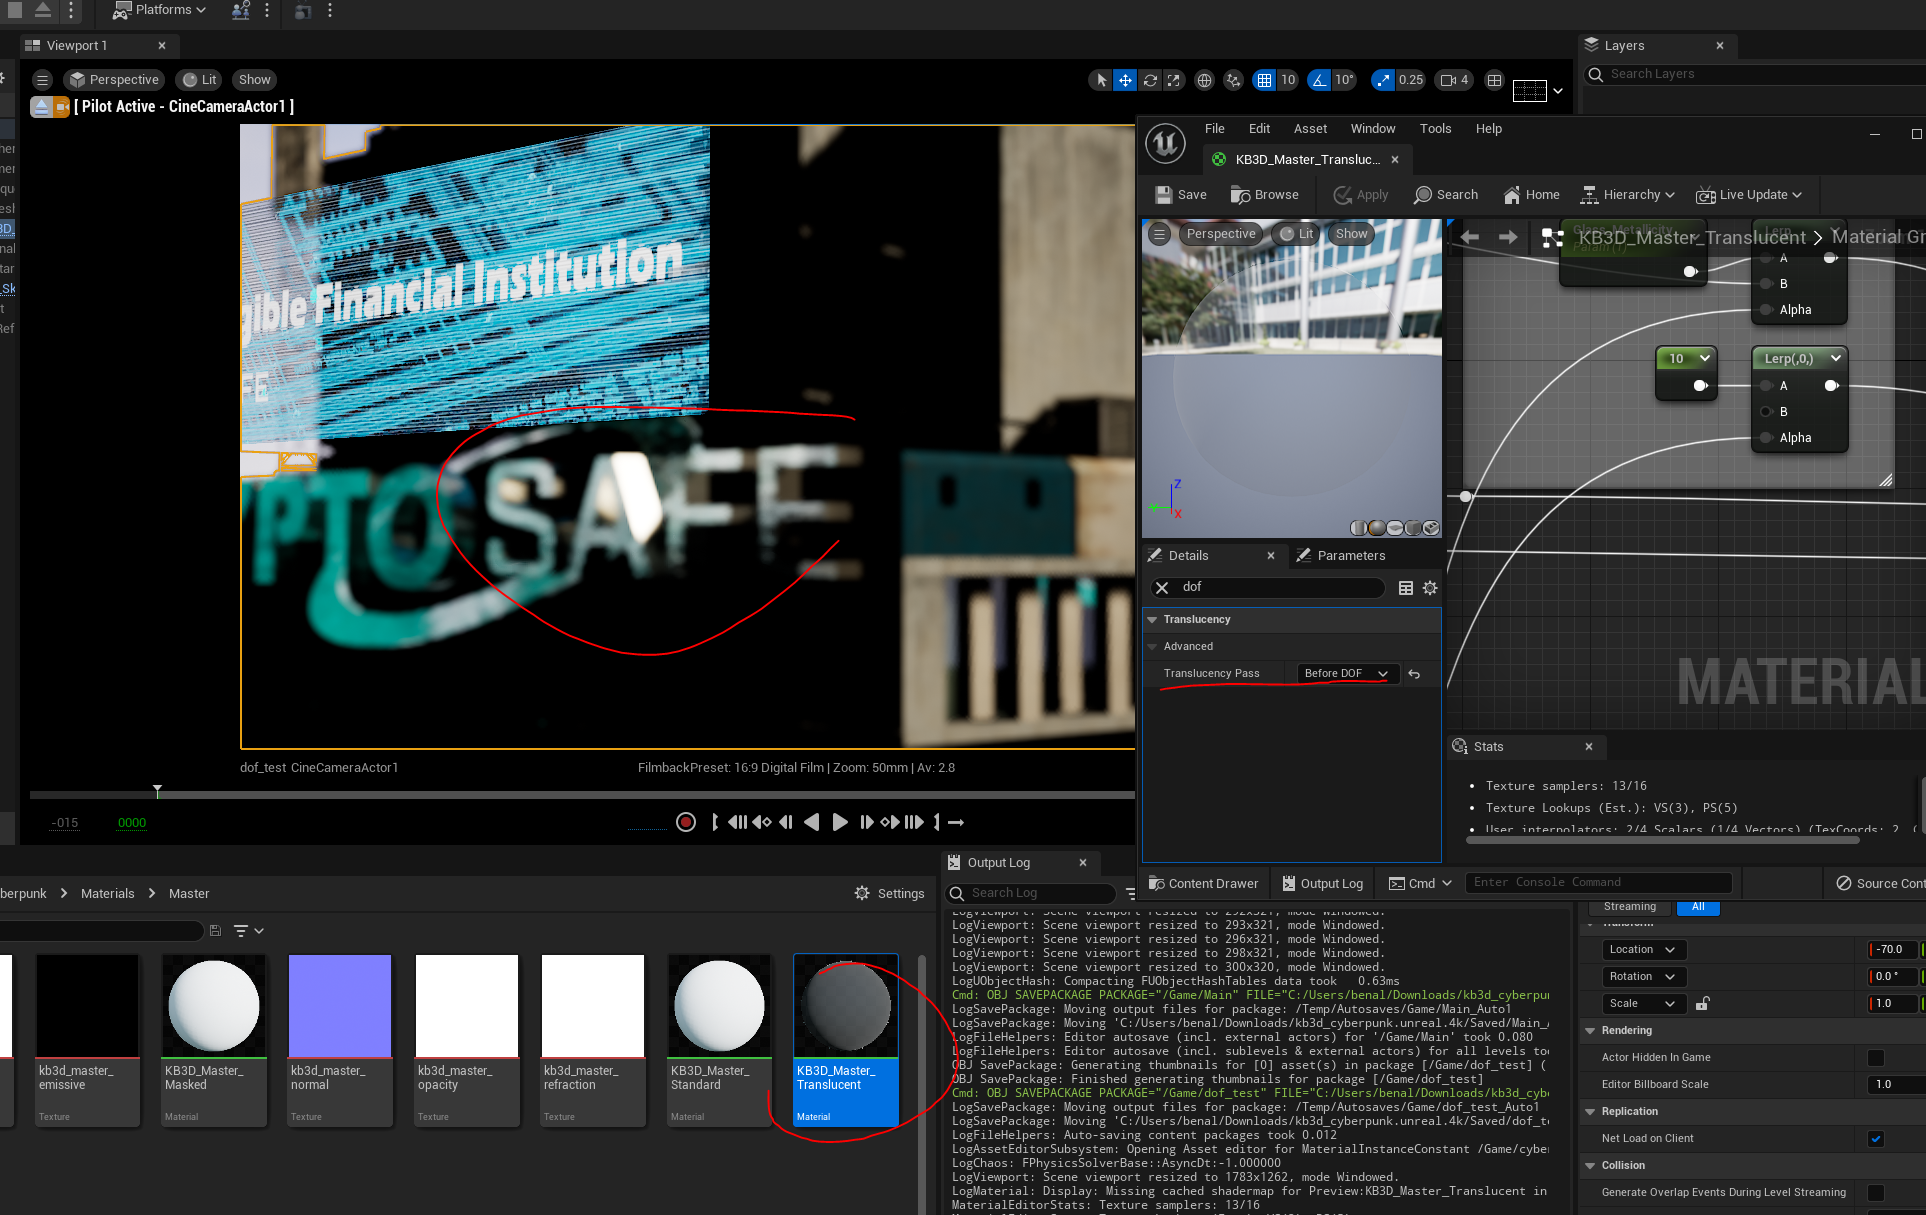Open the Window menu
Image resolution: width=1926 pixels, height=1215 pixels.
point(1373,129)
